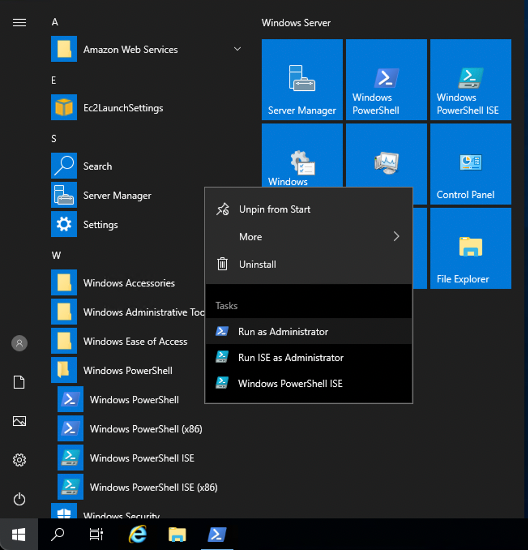Open Documents from the left rail
Viewport: 528px width, 550px height.
19,382
